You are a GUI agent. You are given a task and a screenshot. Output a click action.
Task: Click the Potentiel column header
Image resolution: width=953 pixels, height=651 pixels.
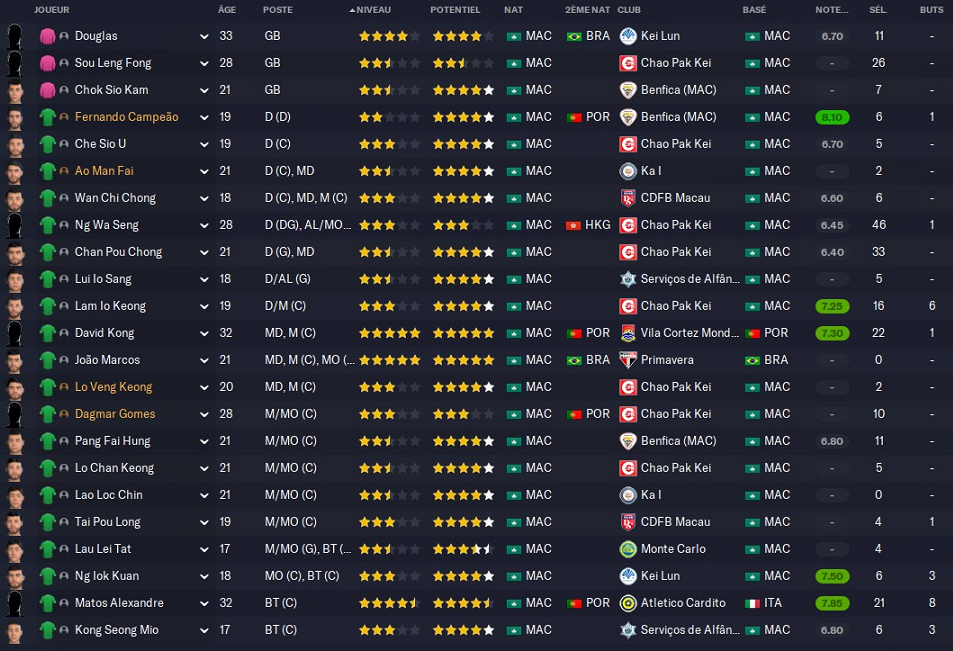pyautogui.click(x=455, y=10)
